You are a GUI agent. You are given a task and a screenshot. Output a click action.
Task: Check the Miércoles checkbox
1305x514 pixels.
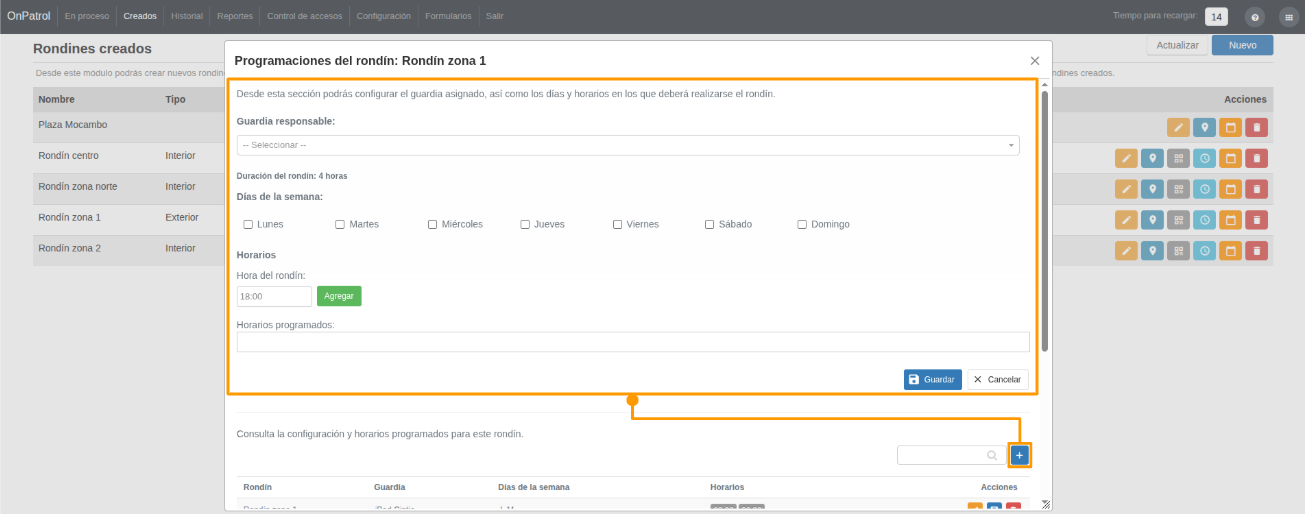pyautogui.click(x=433, y=224)
